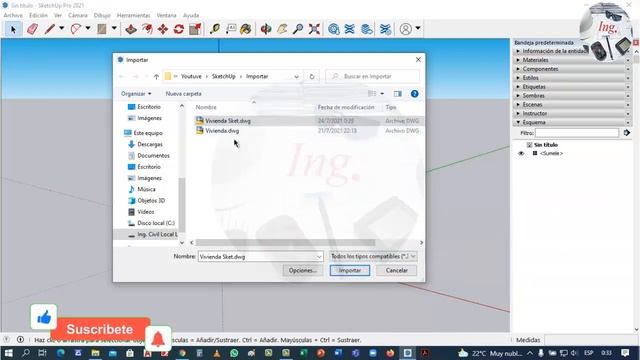Screen dimensions: 640x360
Task: Open the Ventana menu
Action: (x=167, y=15)
